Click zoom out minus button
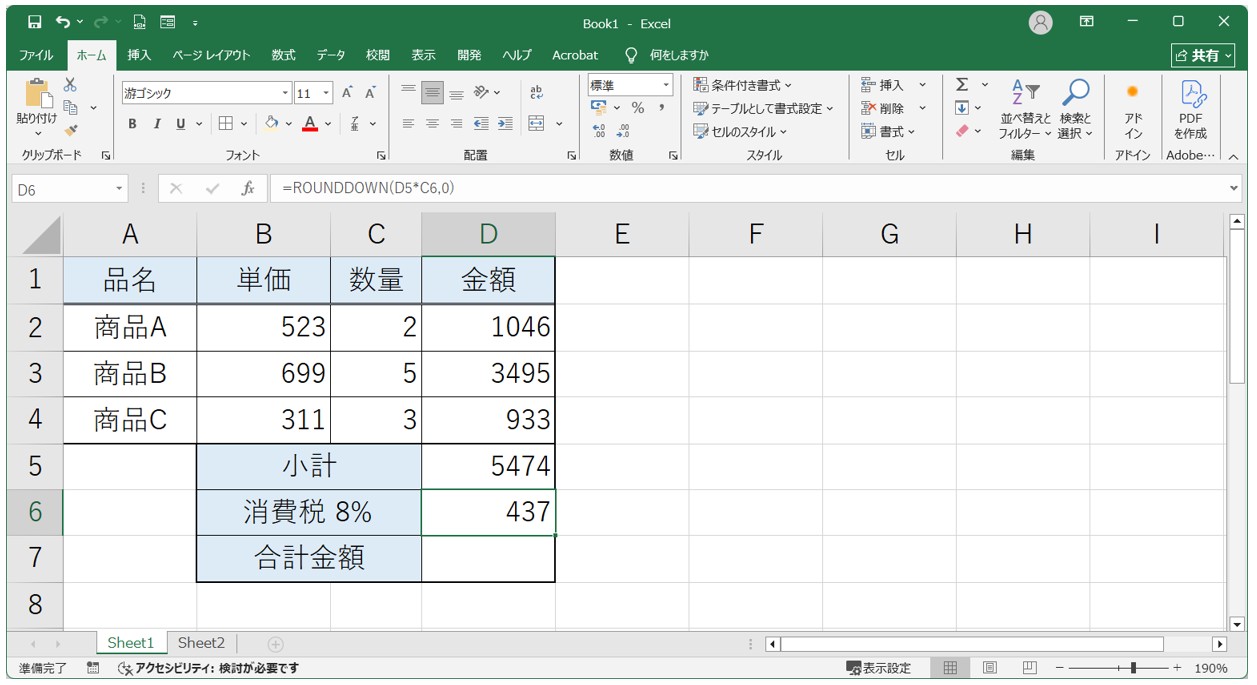1257x685 pixels. tap(1060, 668)
